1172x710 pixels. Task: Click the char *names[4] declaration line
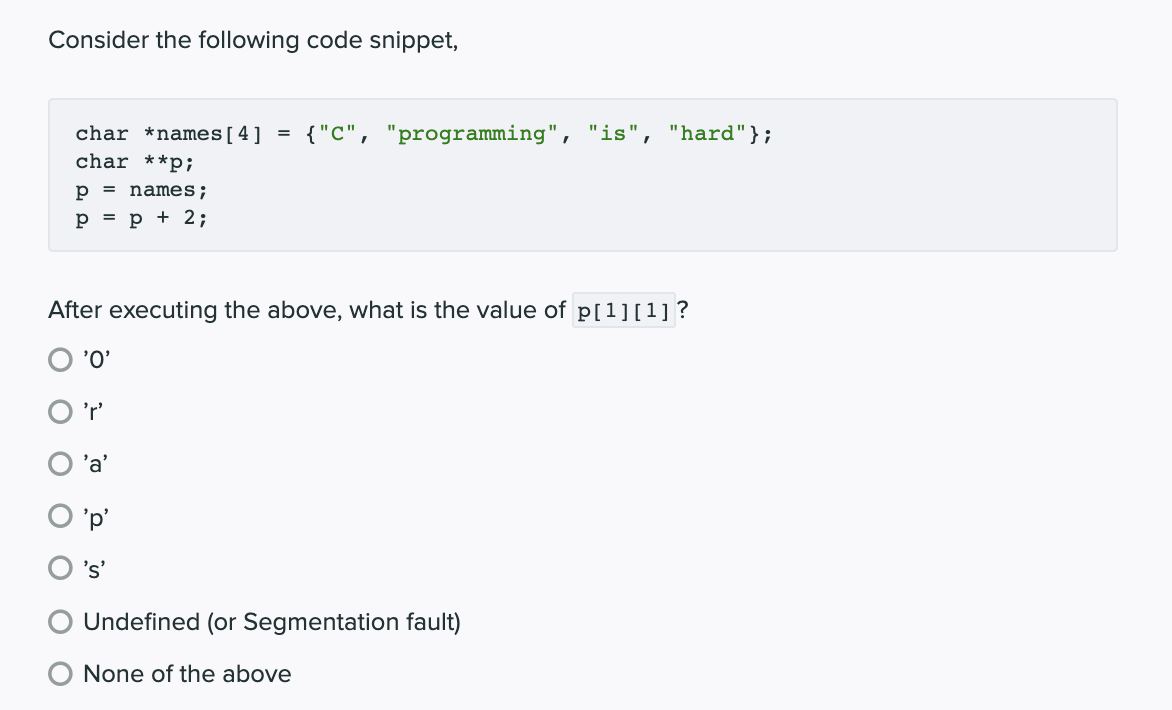coord(424,134)
